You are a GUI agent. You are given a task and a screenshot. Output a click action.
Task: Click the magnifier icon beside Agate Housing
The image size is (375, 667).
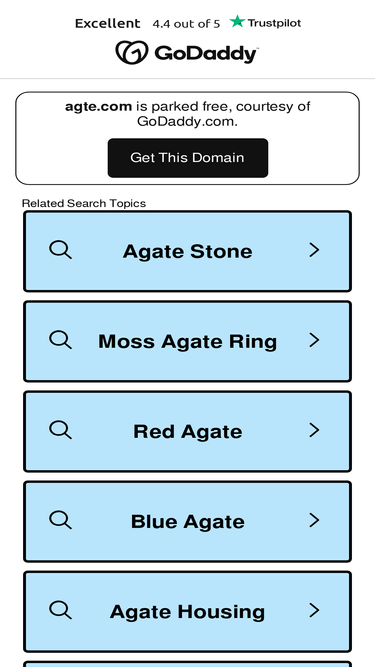[60, 610]
